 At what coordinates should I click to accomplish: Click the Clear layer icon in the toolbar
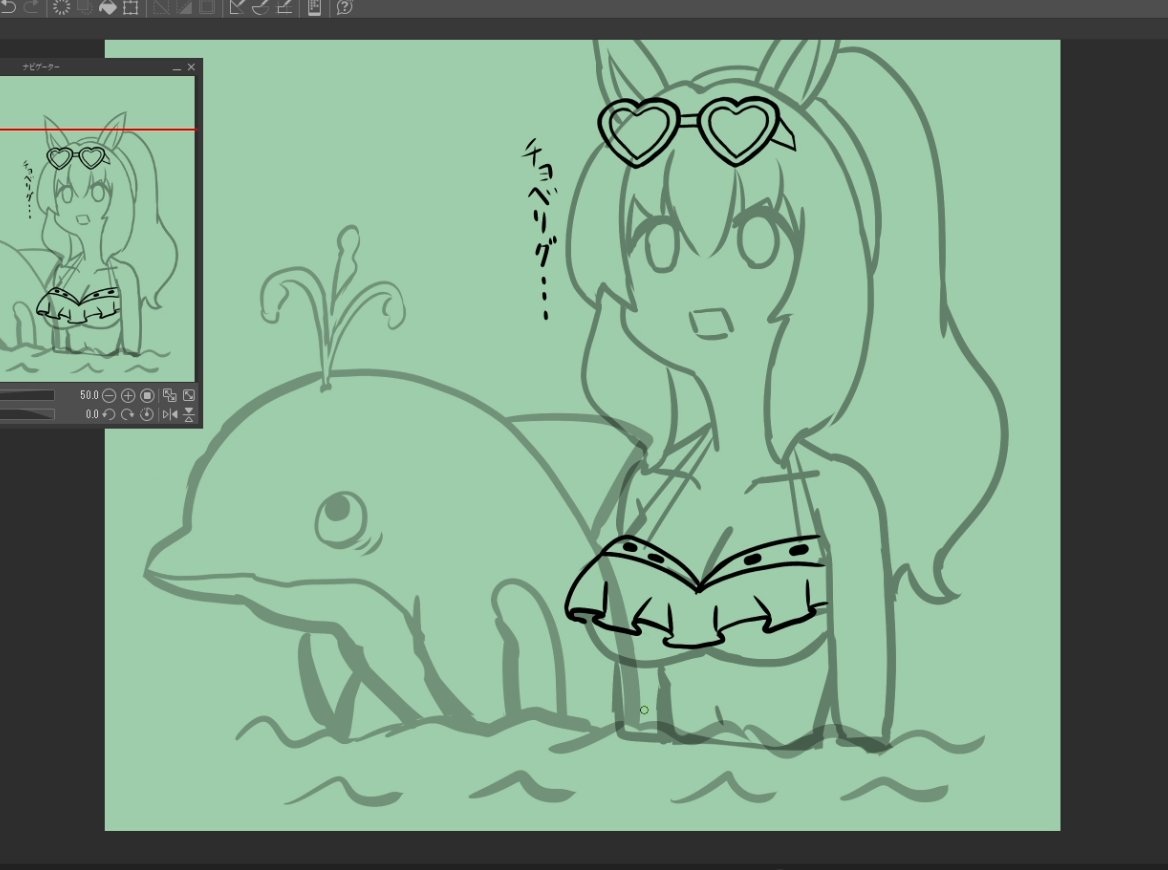pos(61,7)
